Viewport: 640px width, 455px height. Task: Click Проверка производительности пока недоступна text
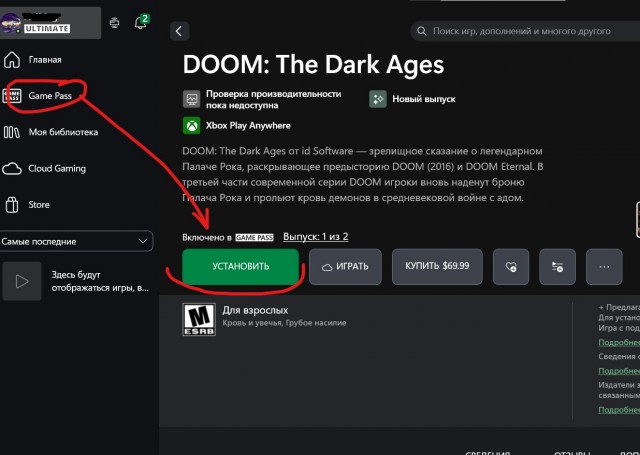[273, 100]
